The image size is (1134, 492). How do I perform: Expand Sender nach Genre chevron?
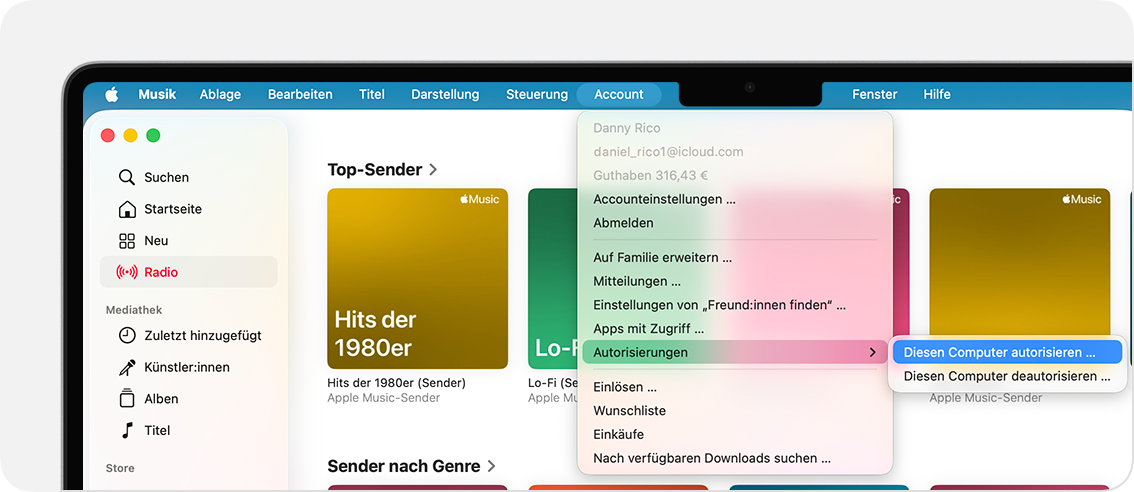coord(492,465)
